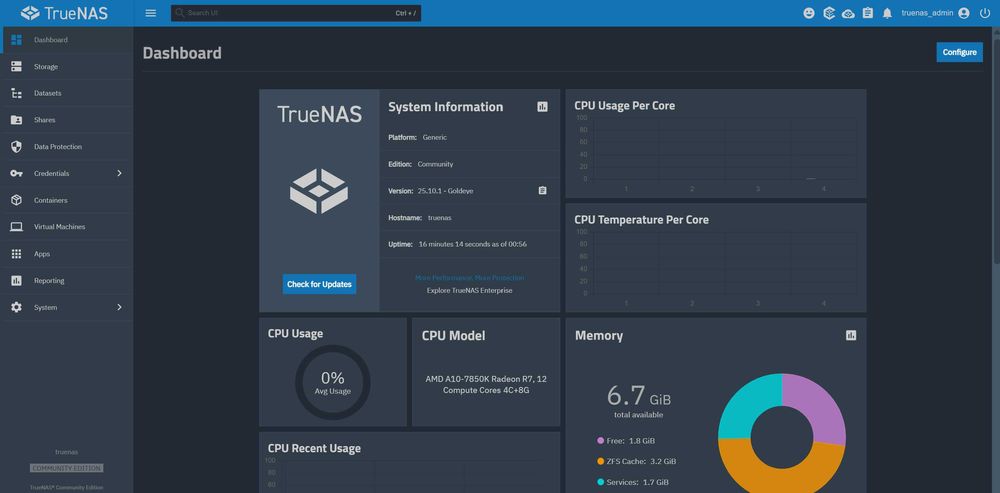The height and width of the screenshot is (493, 1000).
Task: Click 6.7 GiB total available text
Action: (638, 401)
